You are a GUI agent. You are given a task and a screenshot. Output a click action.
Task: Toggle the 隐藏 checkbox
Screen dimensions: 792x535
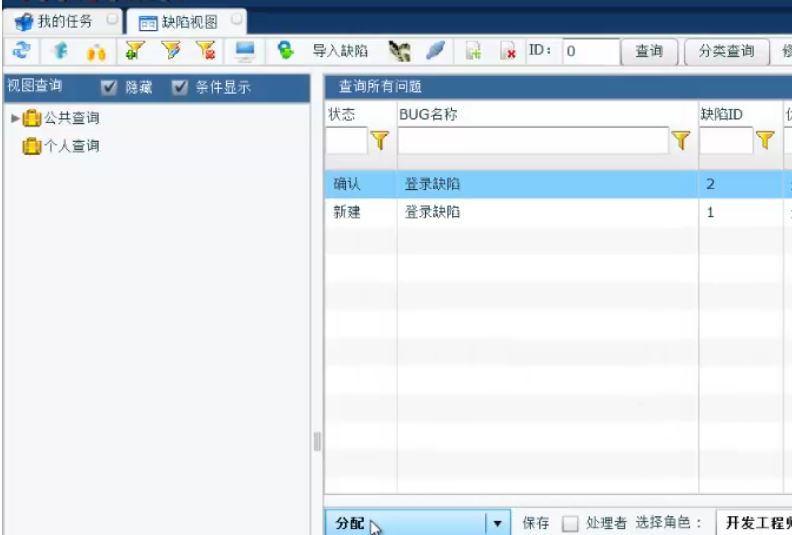pos(109,88)
